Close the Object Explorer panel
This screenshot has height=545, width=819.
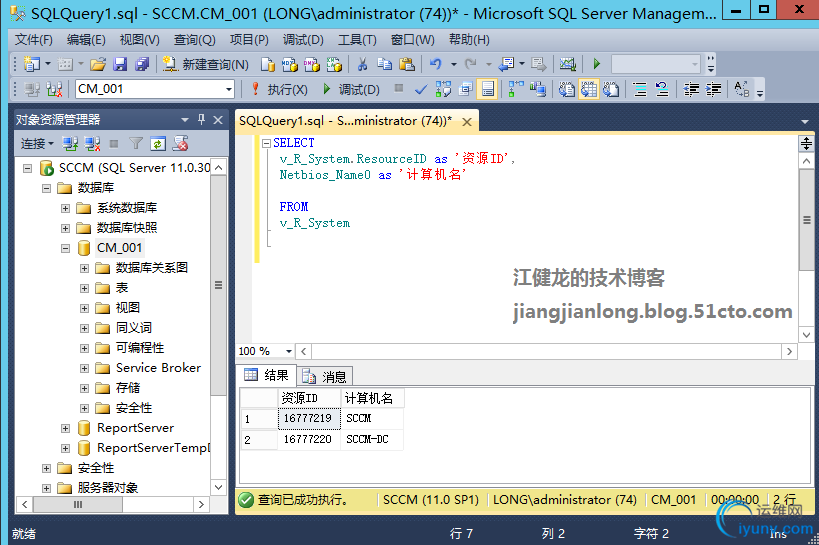pos(218,120)
